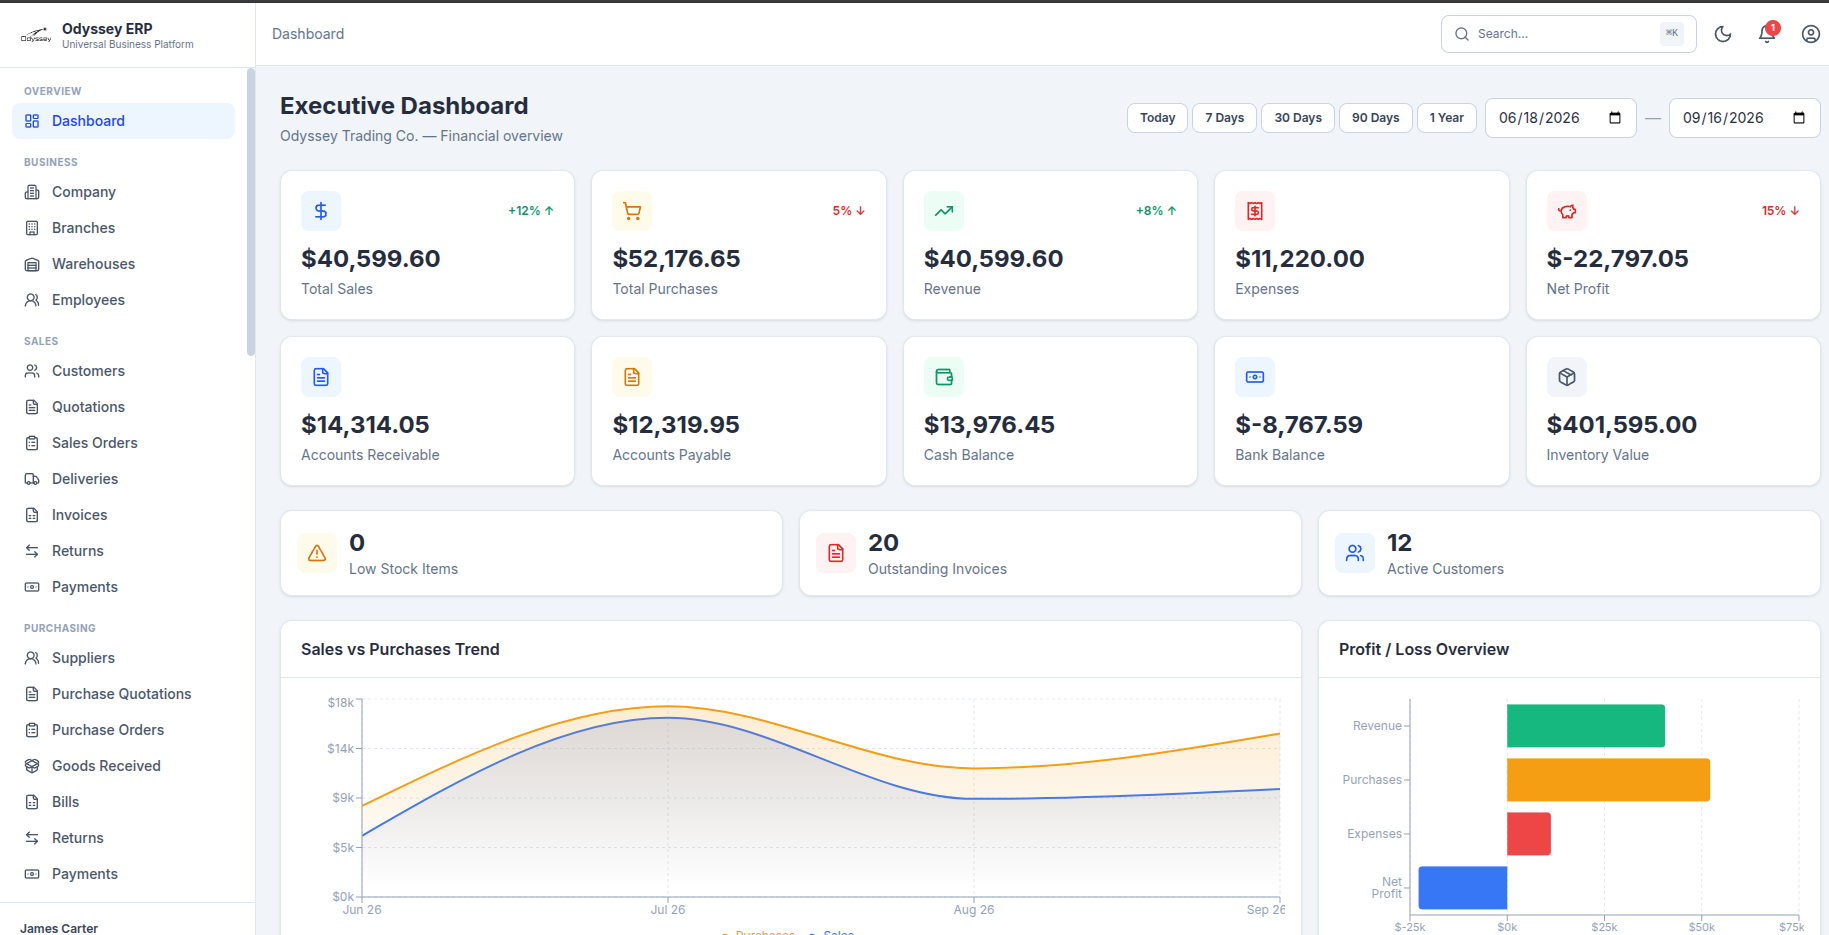1829x935 pixels.
Task: Click the orange icon on Accounts Payable card
Action: [632, 377]
